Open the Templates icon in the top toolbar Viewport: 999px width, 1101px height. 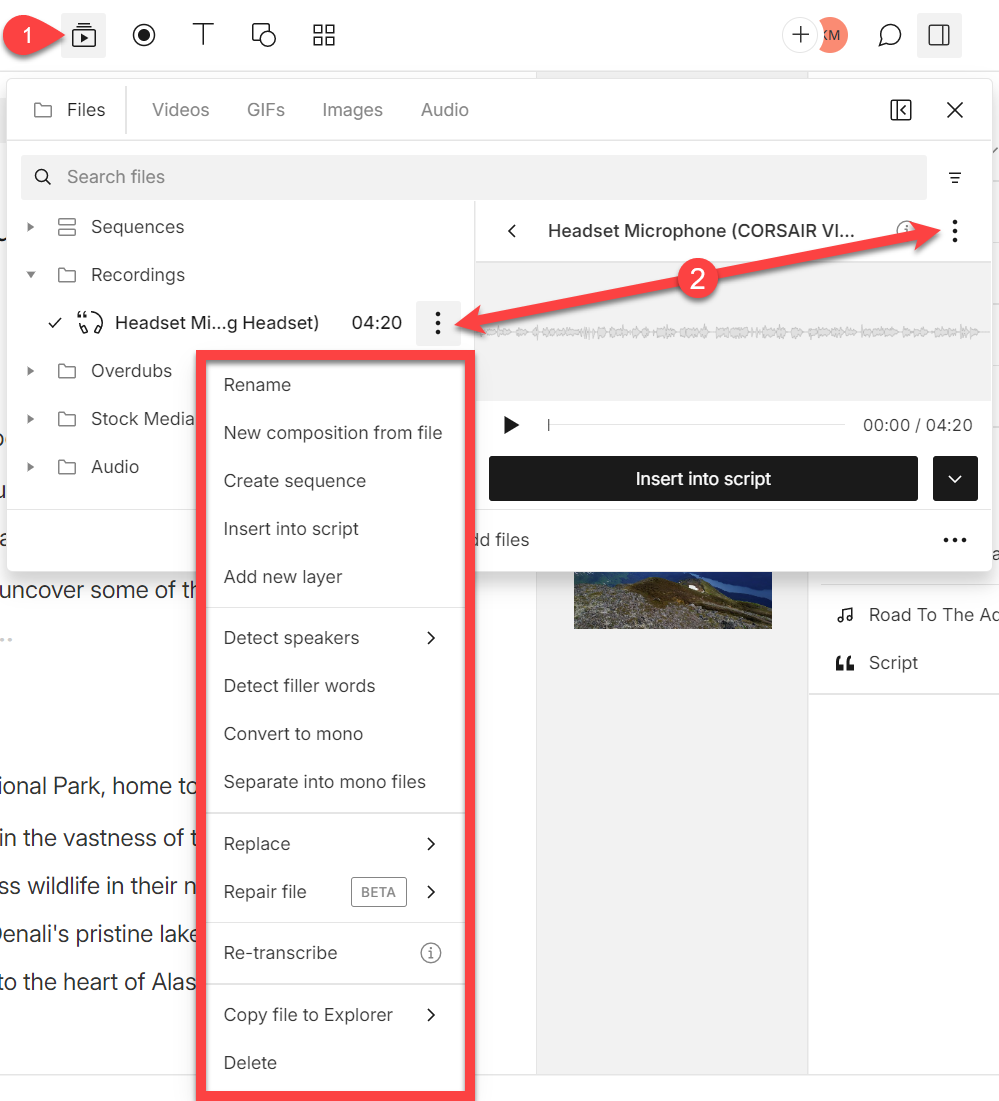tap(323, 34)
